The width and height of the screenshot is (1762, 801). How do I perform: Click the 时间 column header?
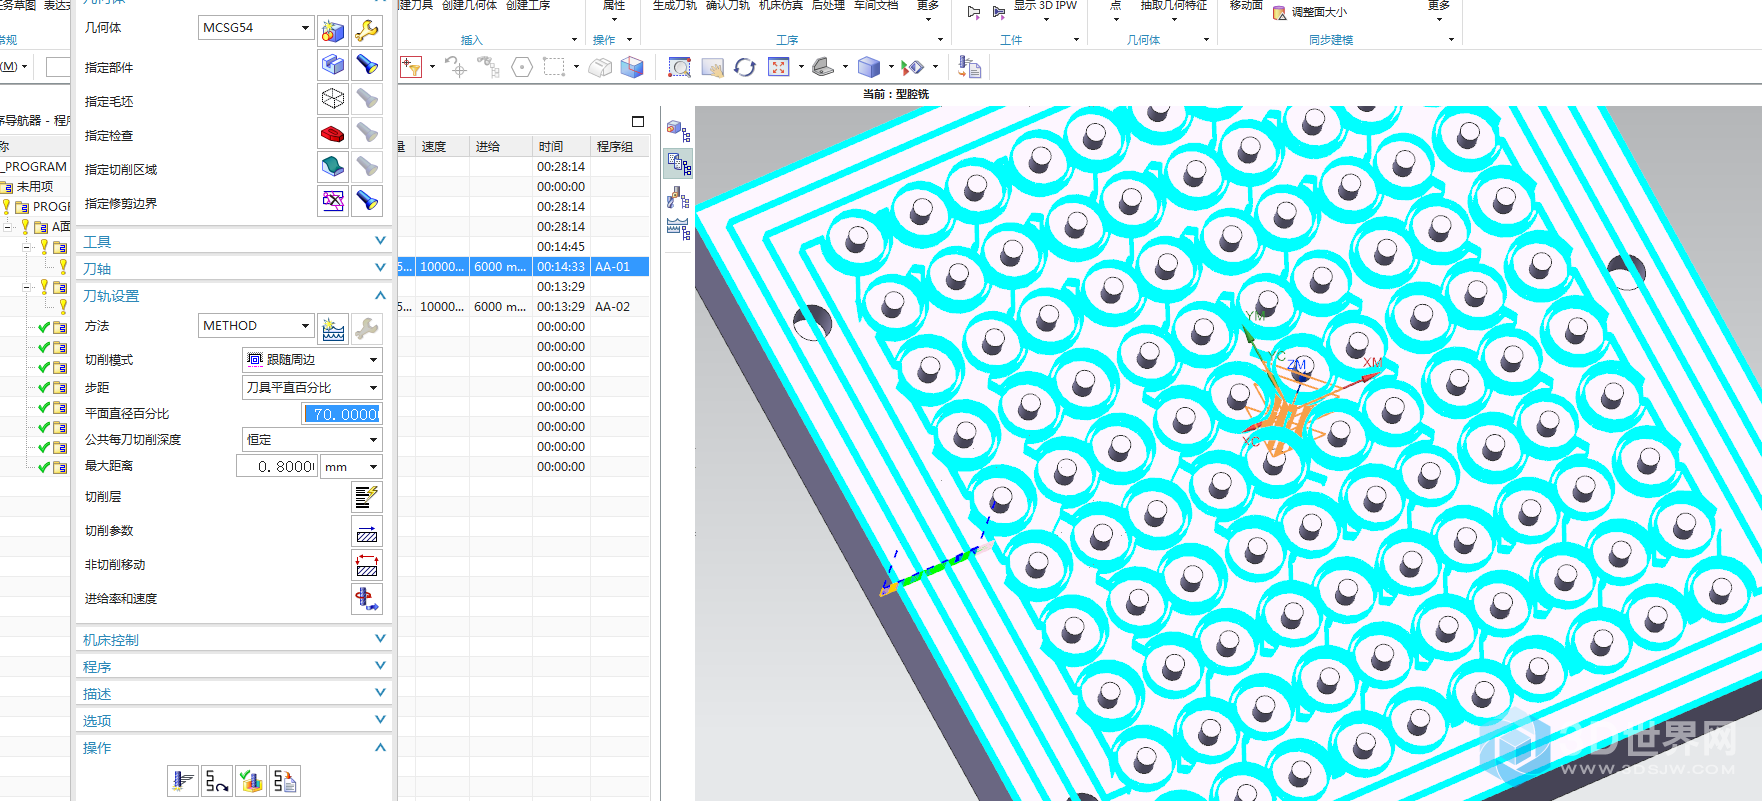[x=561, y=146]
